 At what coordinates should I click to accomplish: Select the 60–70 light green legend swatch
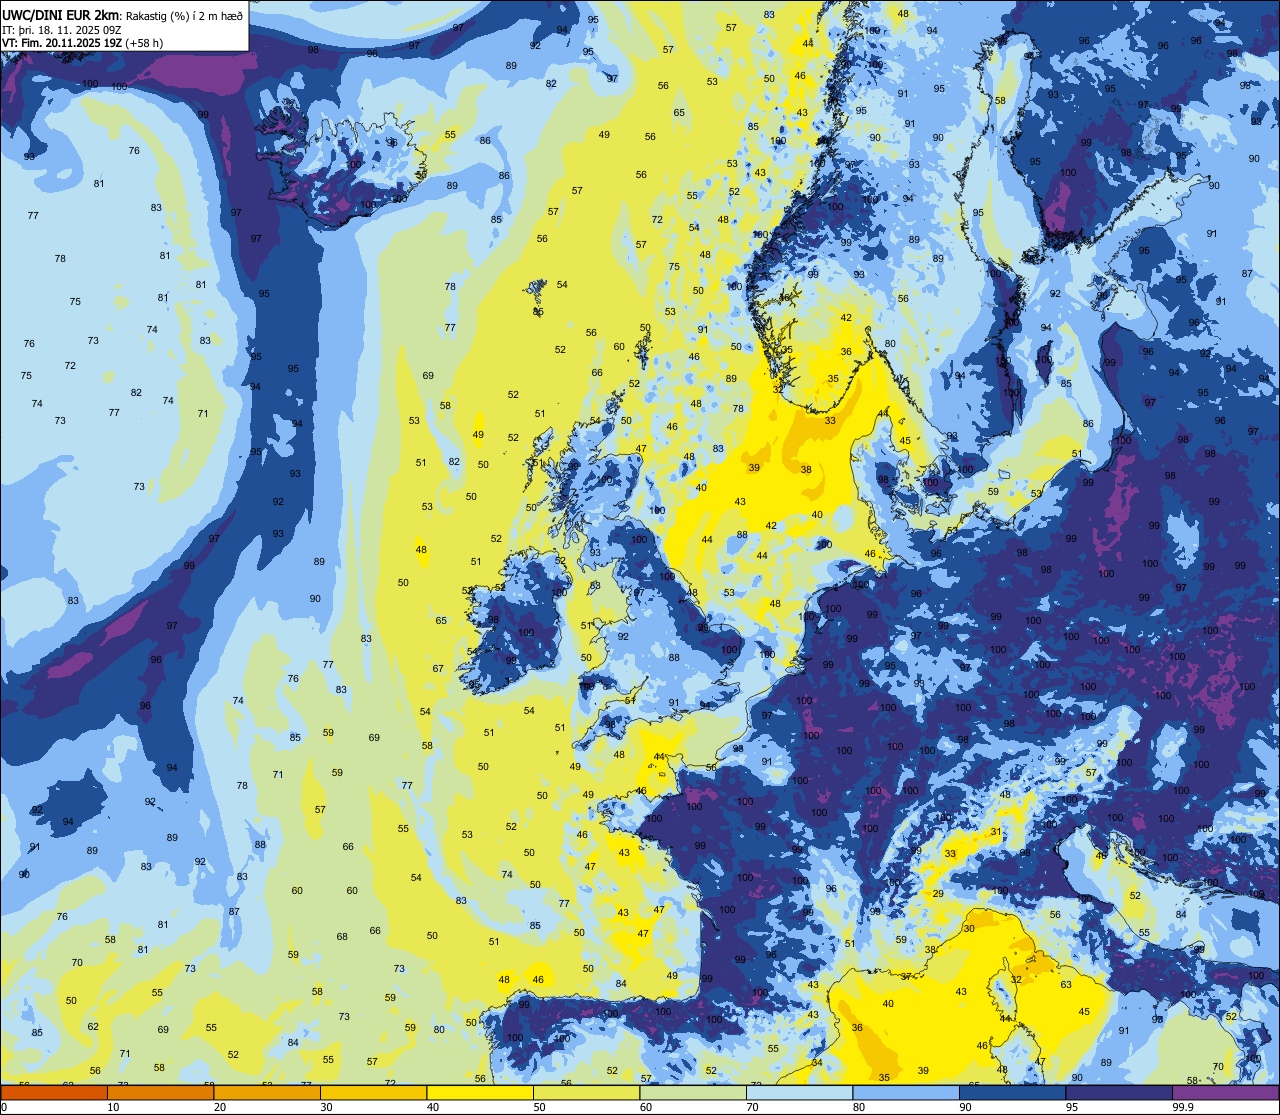(x=693, y=1092)
